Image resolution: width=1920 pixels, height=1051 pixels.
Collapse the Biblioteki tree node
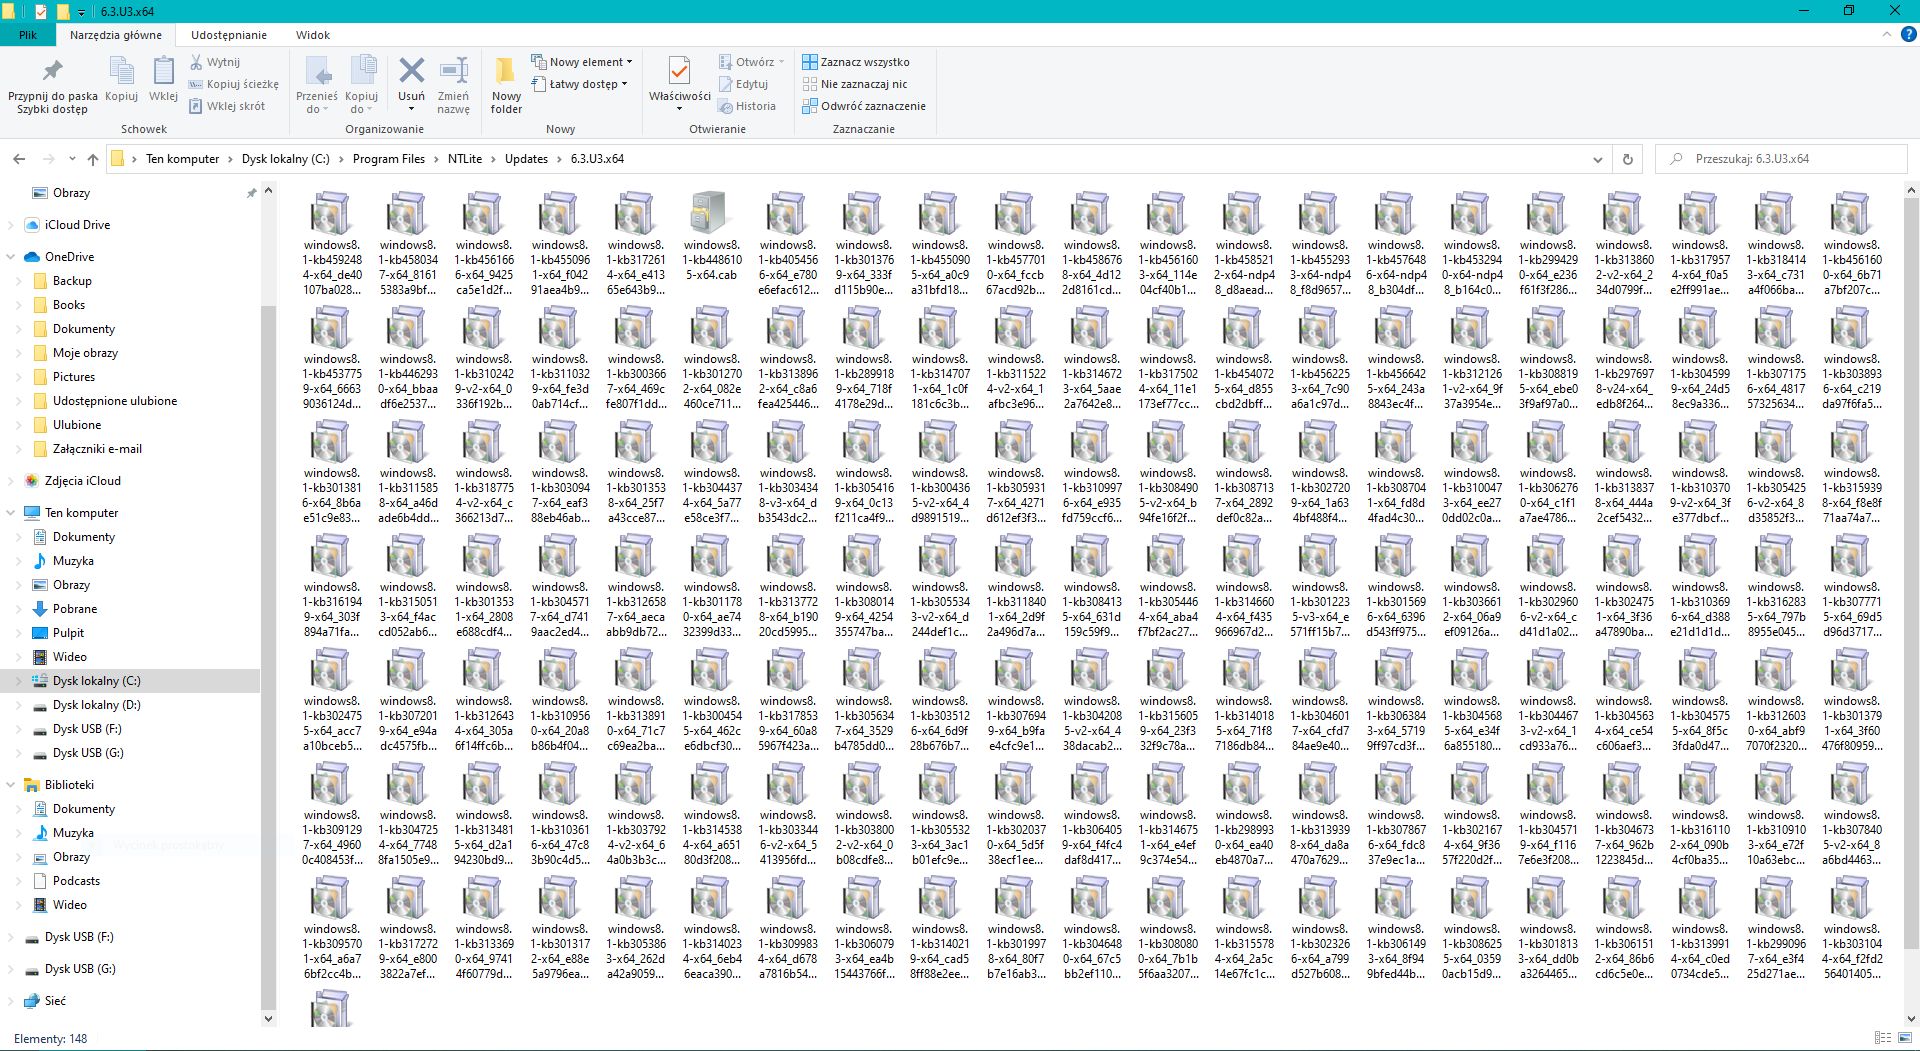click(x=11, y=785)
